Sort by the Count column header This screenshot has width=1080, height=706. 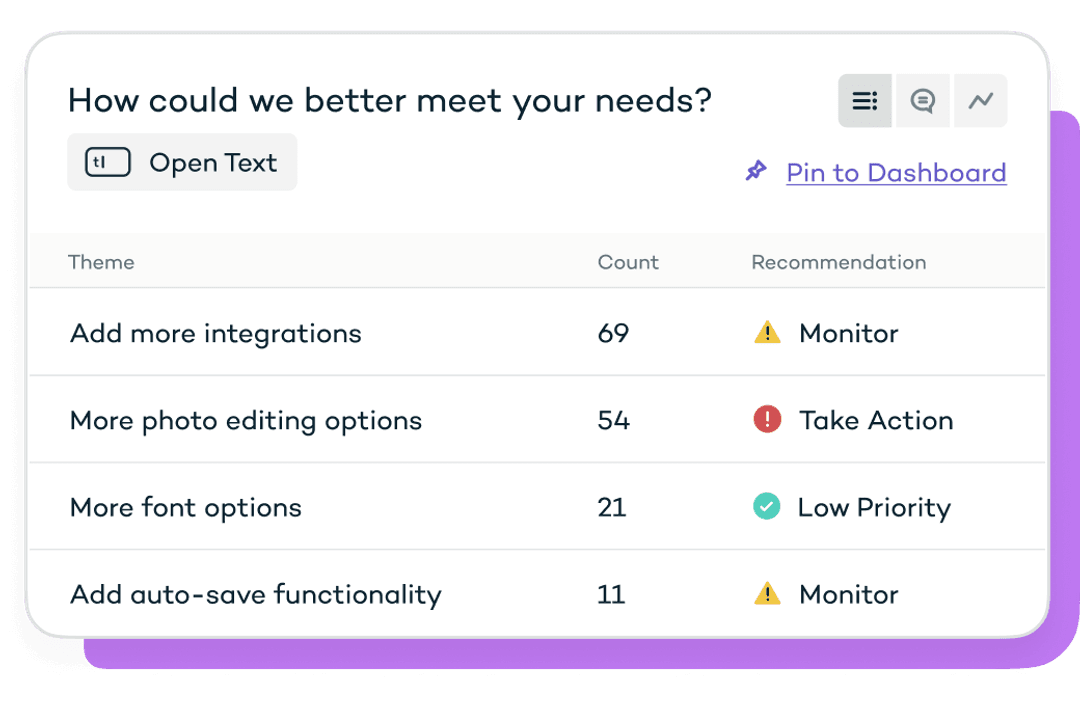(628, 262)
